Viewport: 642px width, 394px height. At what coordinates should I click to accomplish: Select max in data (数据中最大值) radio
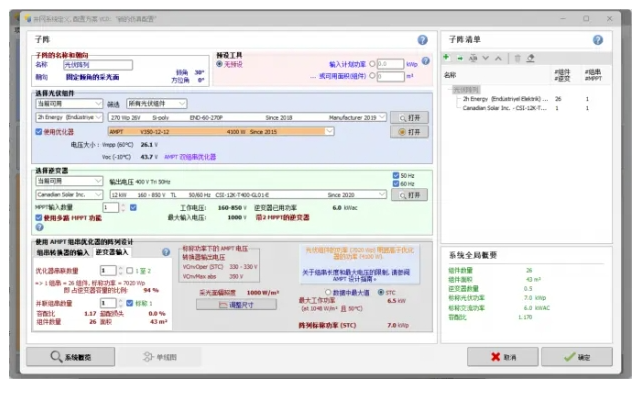click(x=328, y=292)
